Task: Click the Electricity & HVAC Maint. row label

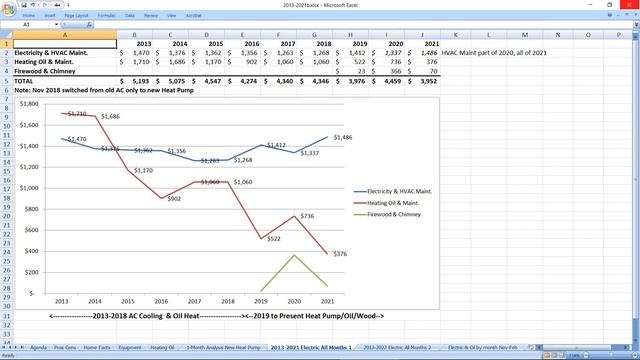Action: [x=51, y=53]
